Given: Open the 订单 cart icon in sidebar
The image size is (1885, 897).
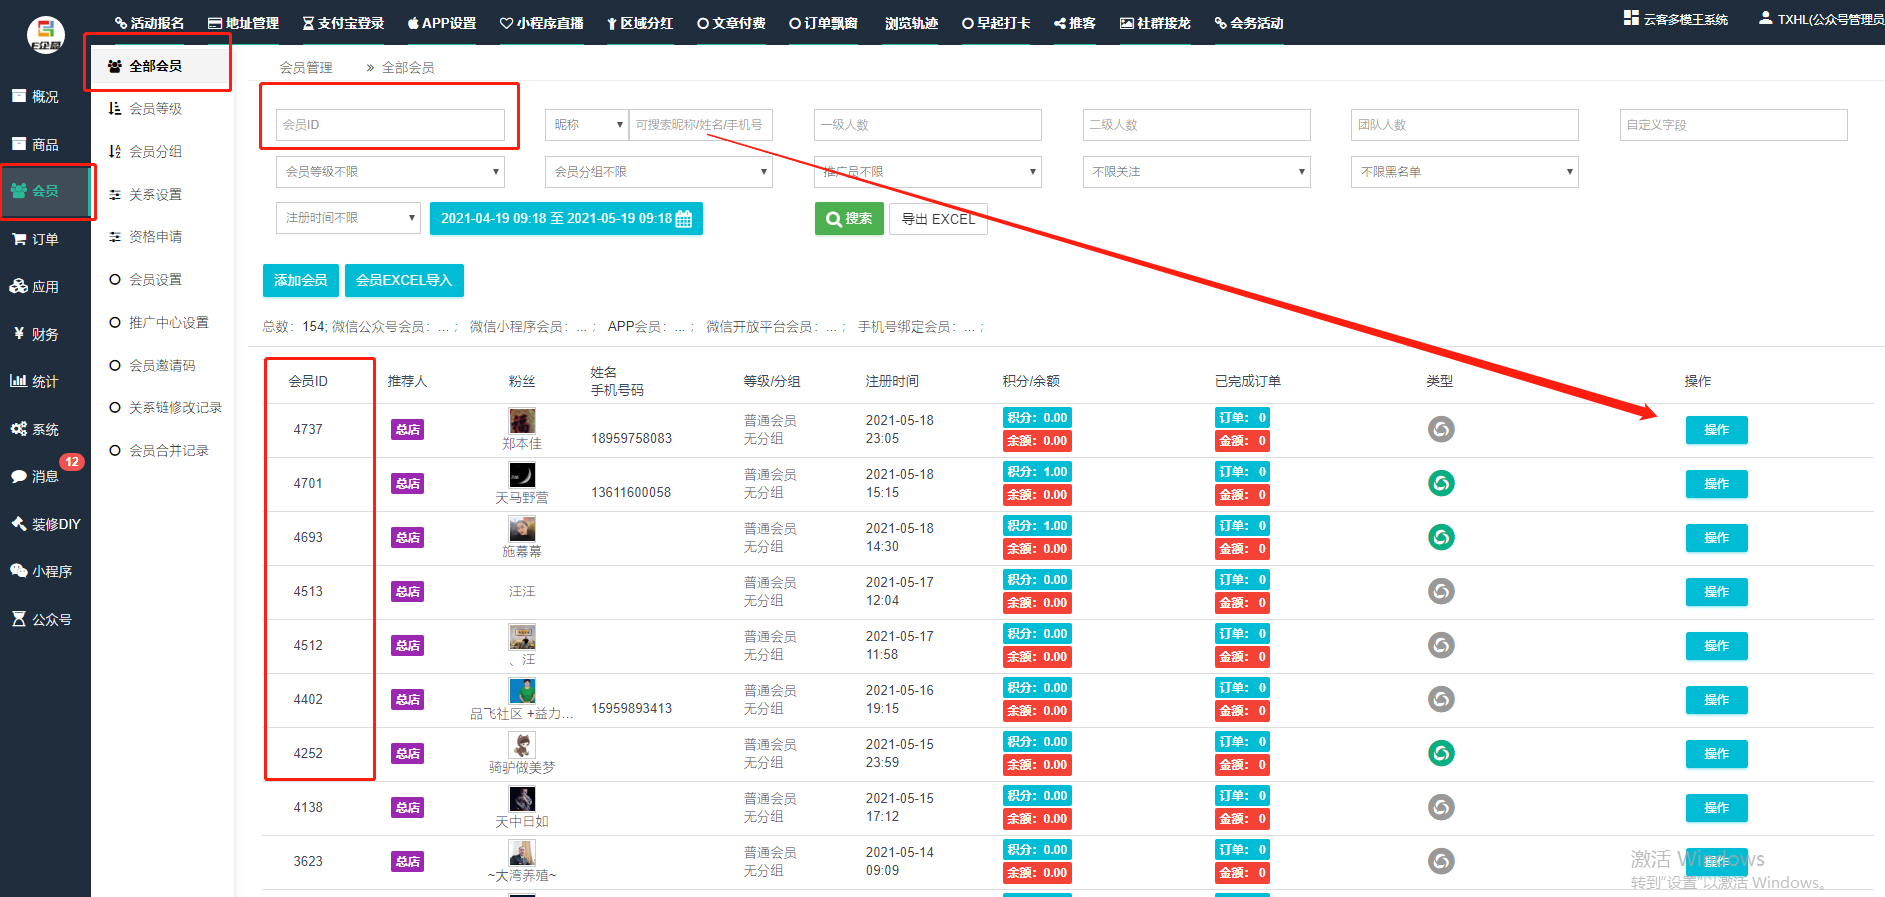Looking at the screenshot, I should (x=18, y=239).
